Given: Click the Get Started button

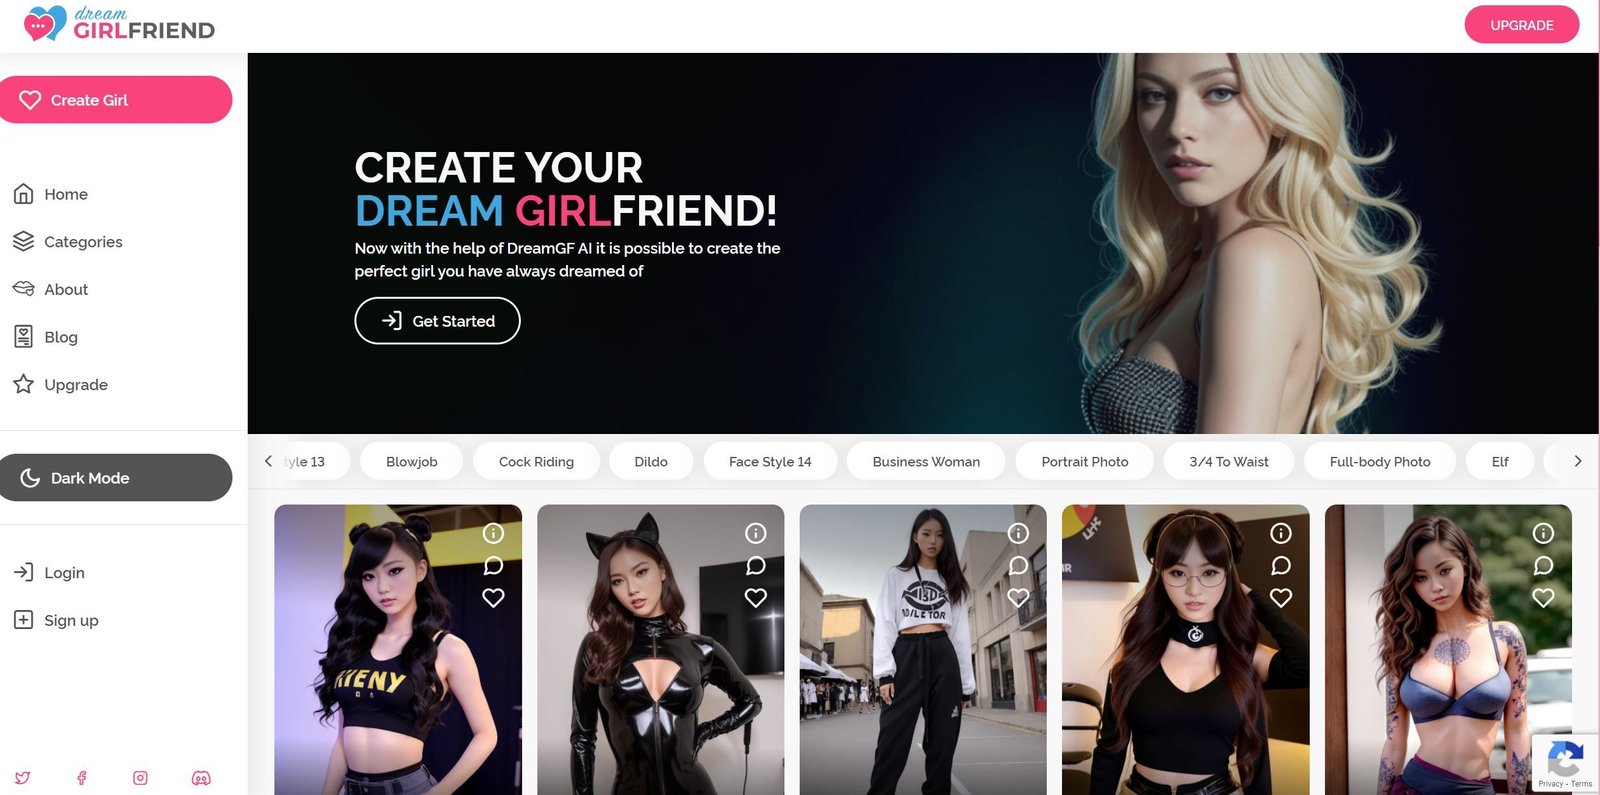Looking at the screenshot, I should 438,321.
